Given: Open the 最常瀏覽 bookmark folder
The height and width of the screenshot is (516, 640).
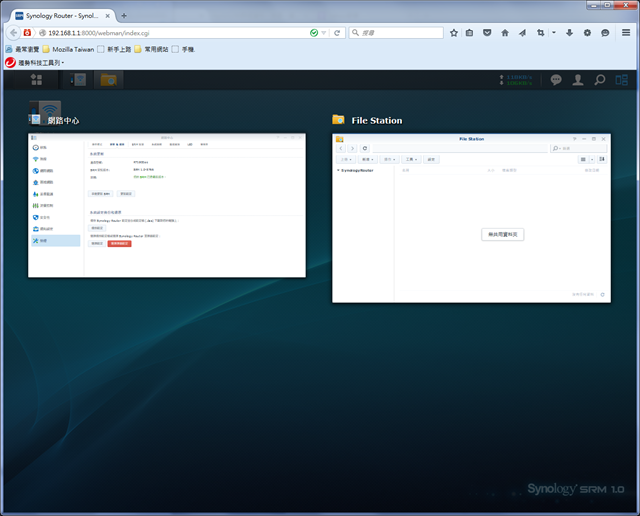Looking at the screenshot, I should point(22,49).
